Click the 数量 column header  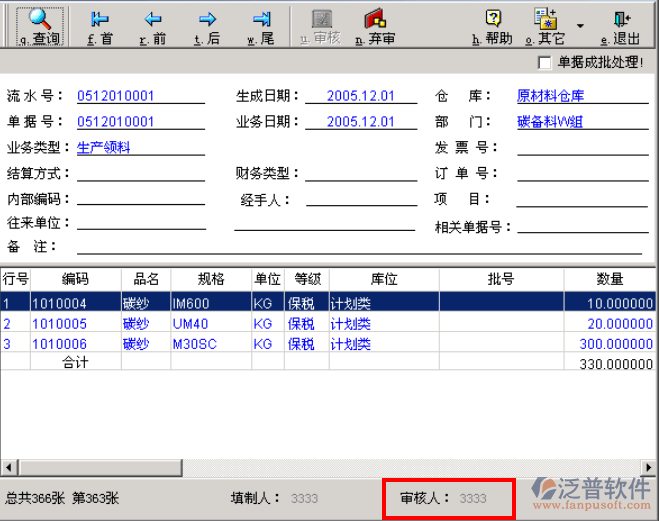click(x=610, y=279)
